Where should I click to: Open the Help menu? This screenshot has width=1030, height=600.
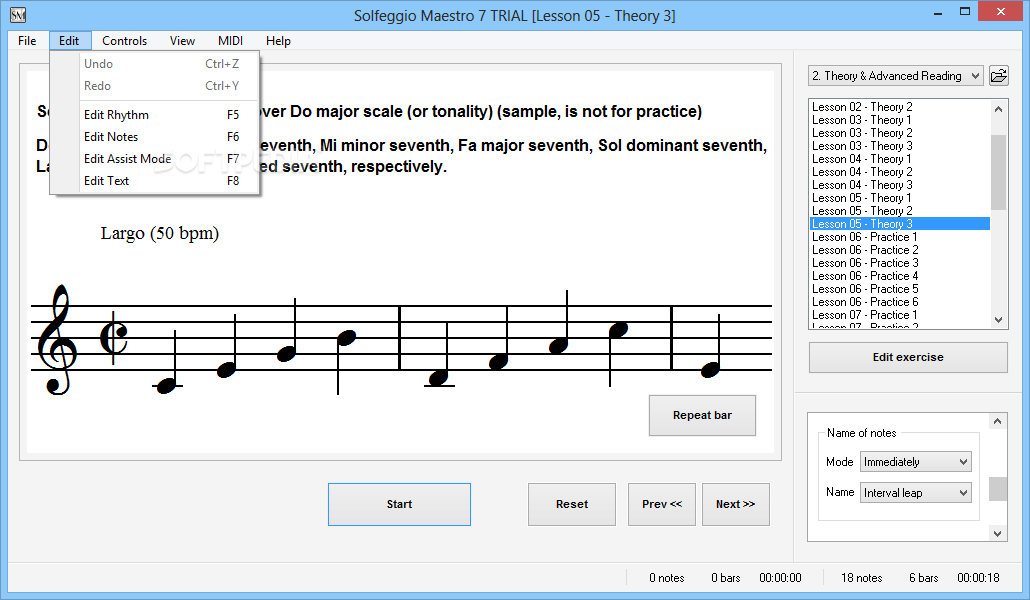(278, 41)
